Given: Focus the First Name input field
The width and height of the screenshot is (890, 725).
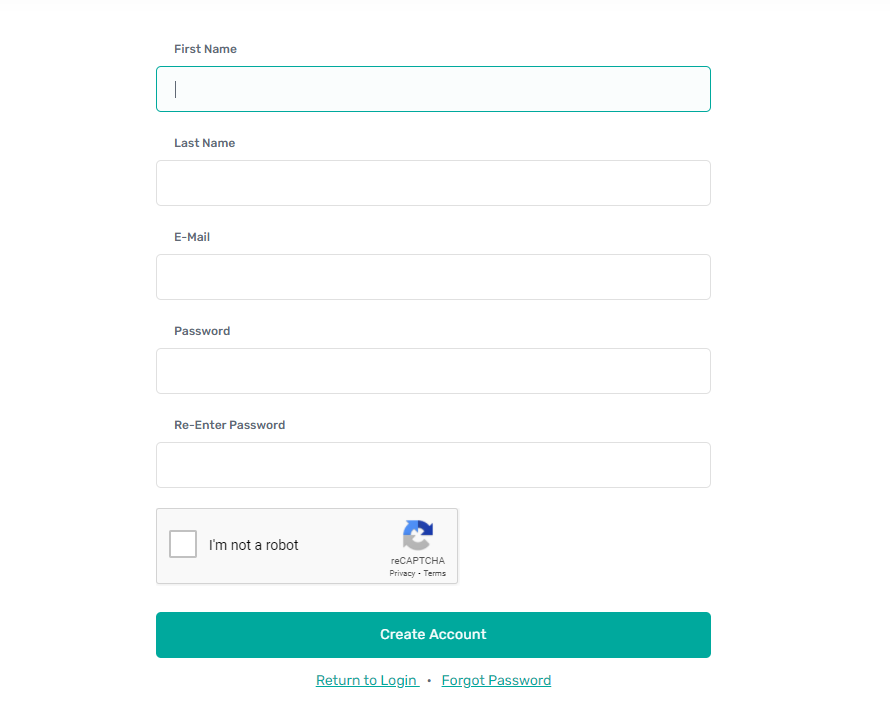Looking at the screenshot, I should [433, 89].
